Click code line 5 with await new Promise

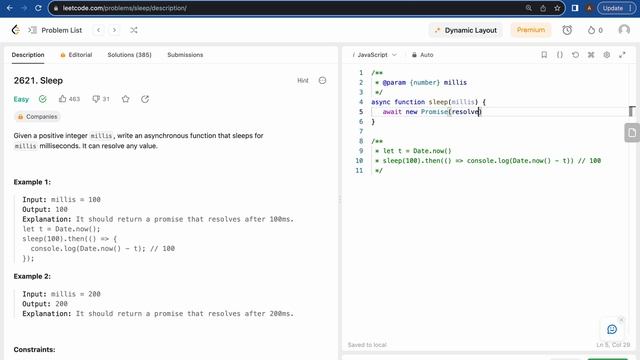coord(432,111)
